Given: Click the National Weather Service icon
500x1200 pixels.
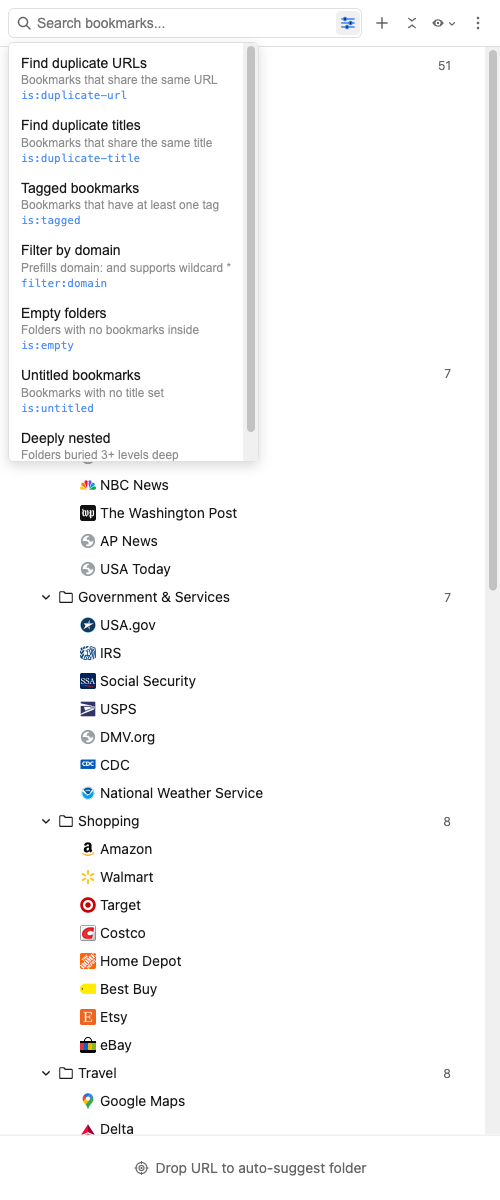Looking at the screenshot, I should coord(88,793).
